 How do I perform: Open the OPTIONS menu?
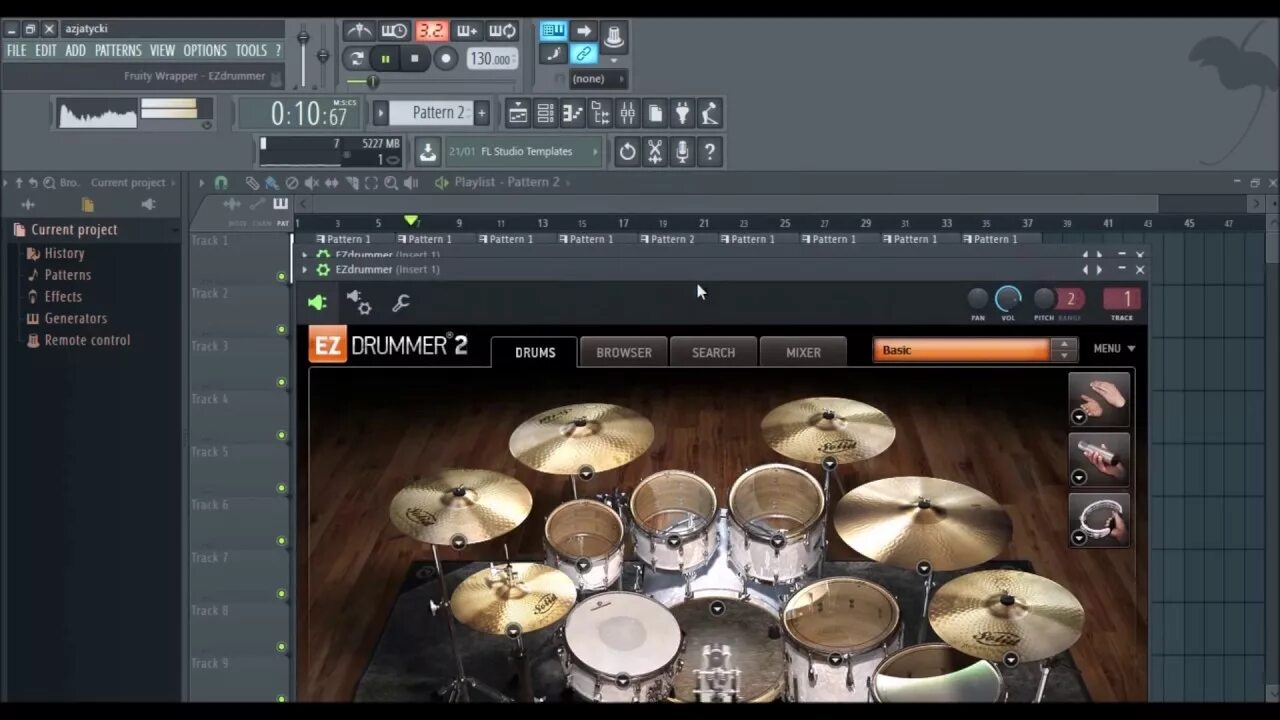point(205,50)
